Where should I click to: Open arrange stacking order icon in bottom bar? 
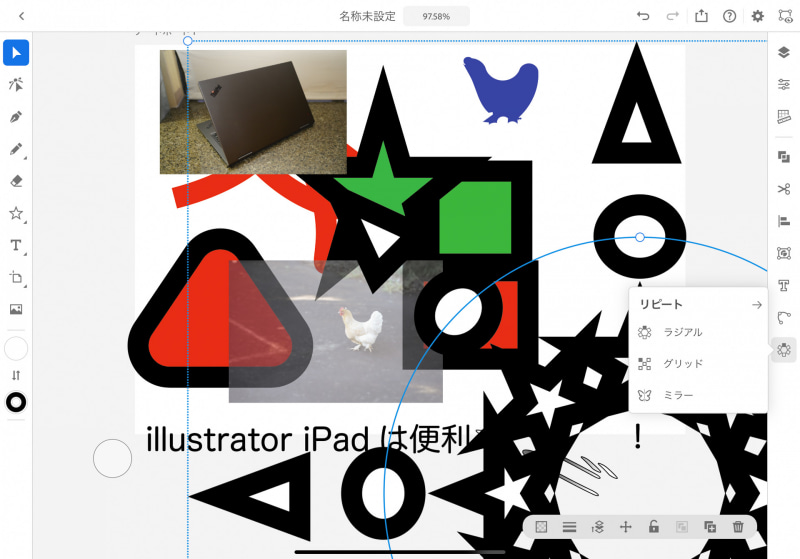(597, 527)
